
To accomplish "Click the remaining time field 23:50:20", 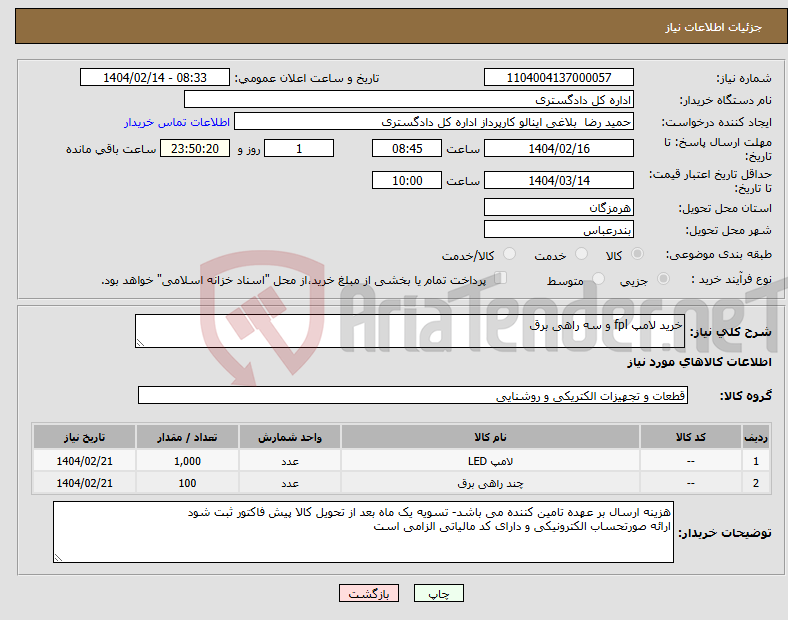I will point(195,148).
